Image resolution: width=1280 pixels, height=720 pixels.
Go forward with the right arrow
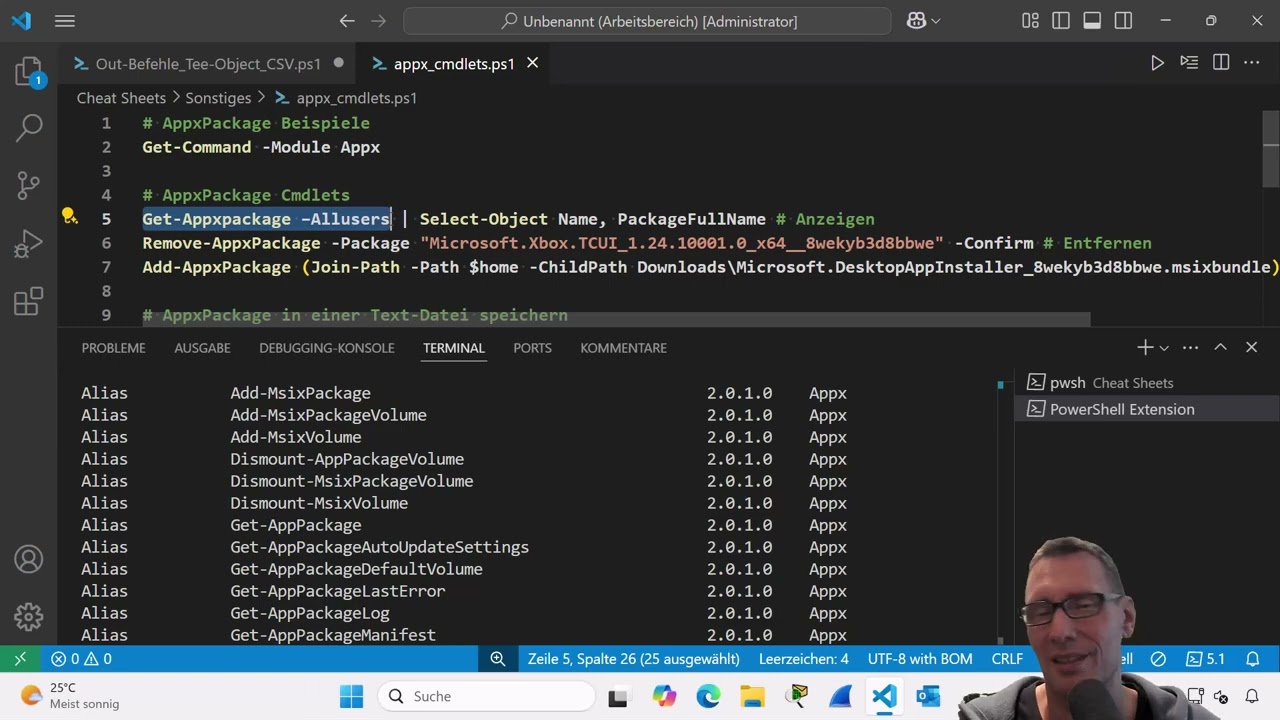[x=378, y=21]
